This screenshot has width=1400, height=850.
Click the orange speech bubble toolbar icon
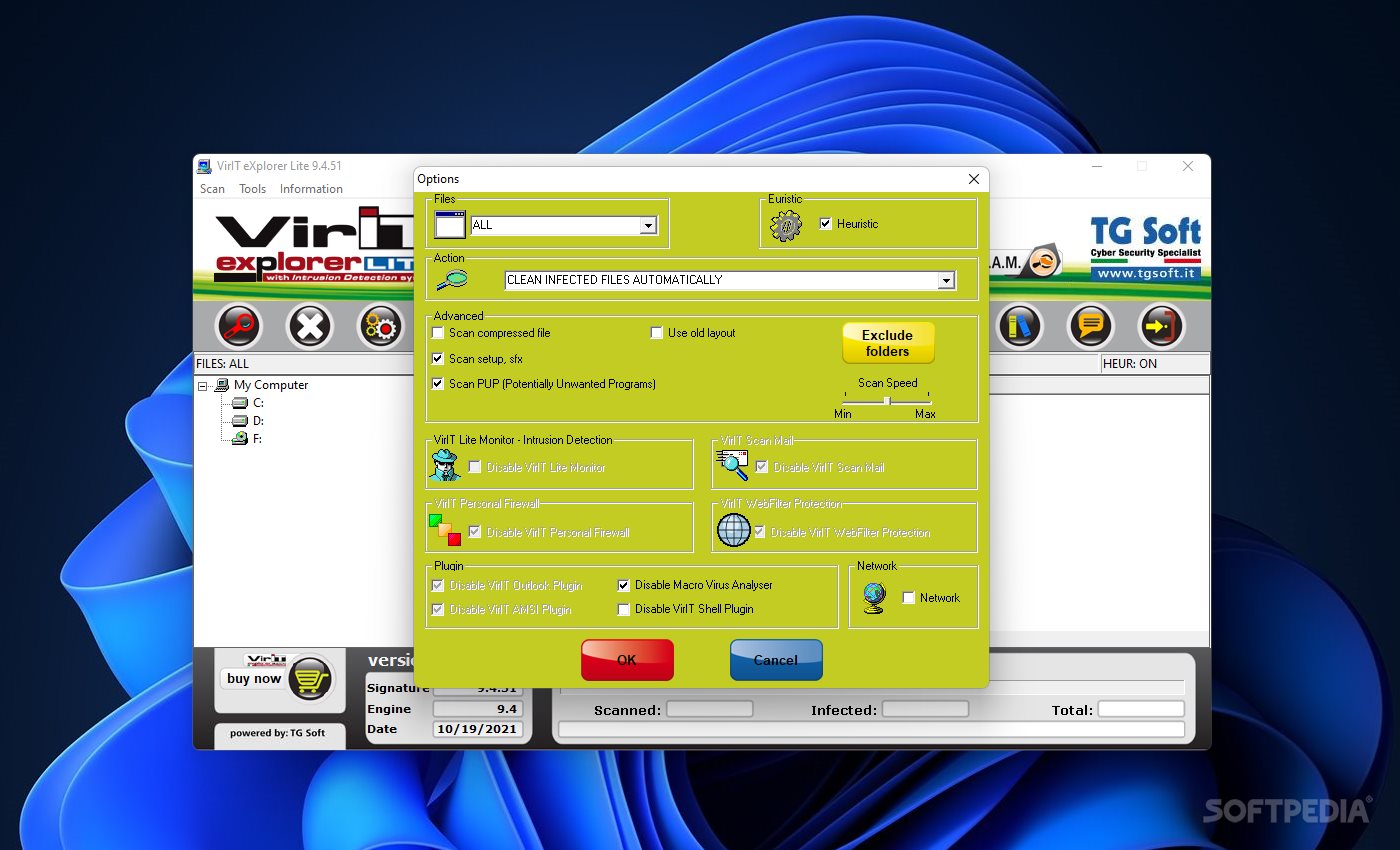point(1090,325)
